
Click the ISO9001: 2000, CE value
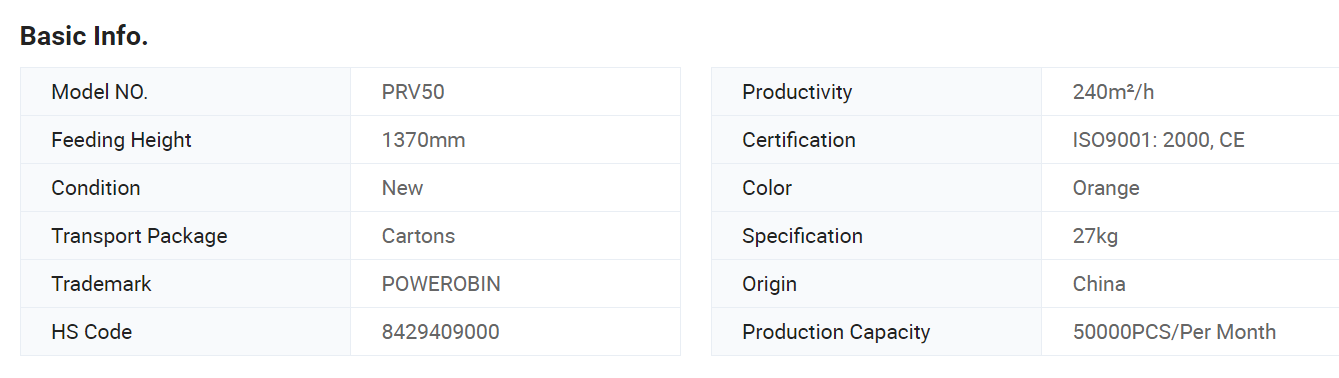pyautogui.click(x=1158, y=140)
